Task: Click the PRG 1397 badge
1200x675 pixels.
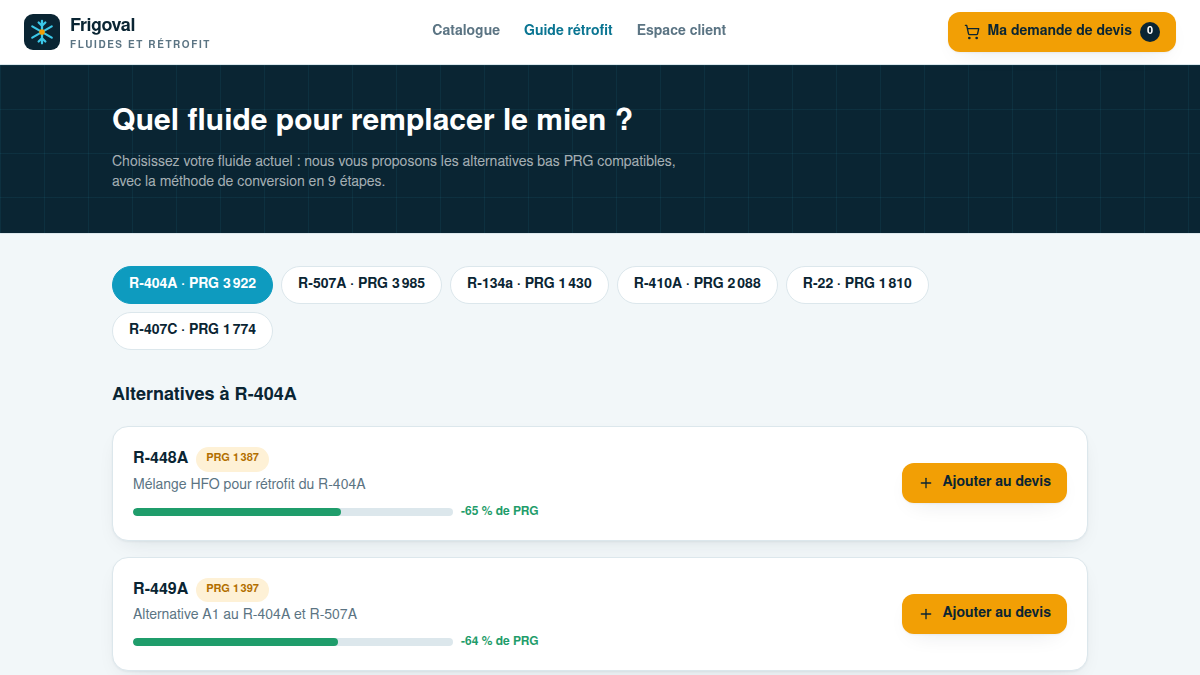Action: (232, 589)
